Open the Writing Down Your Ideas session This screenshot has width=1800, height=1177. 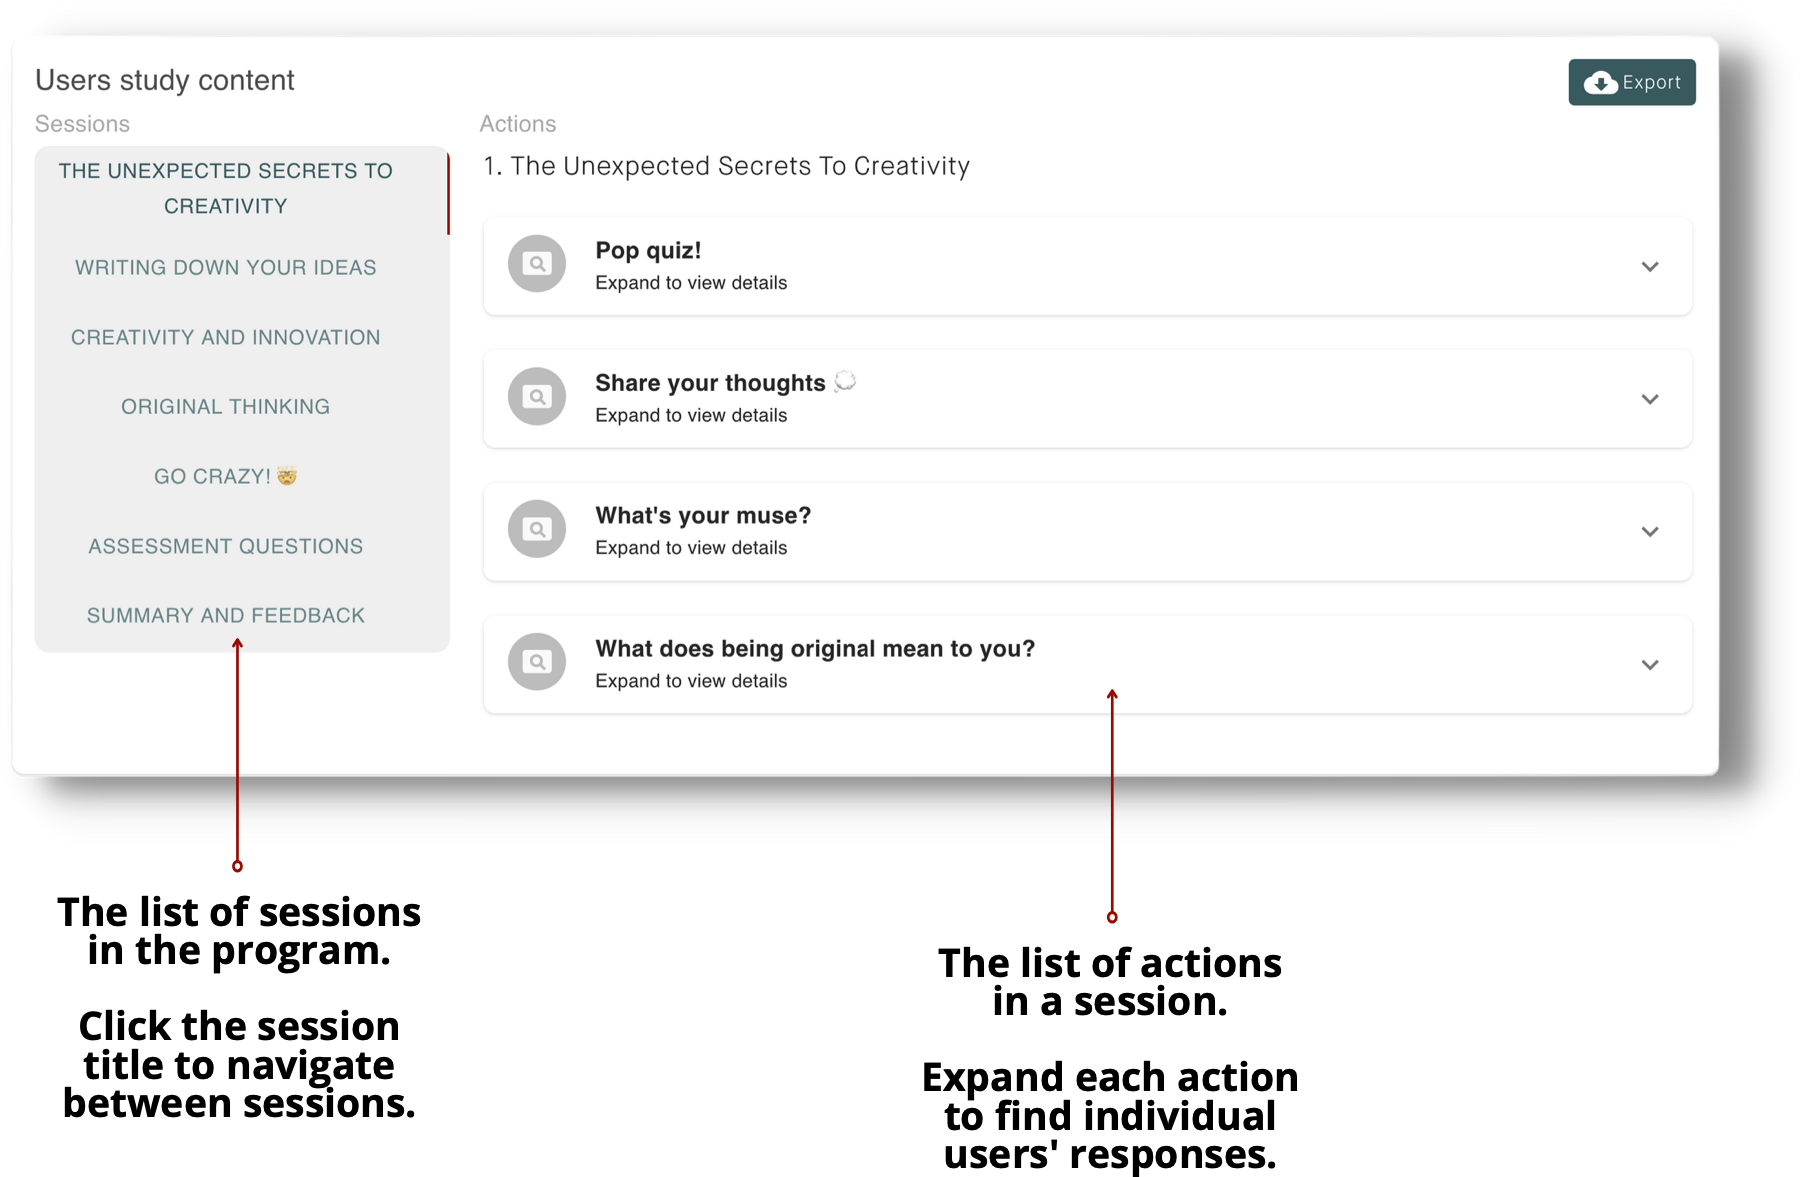click(226, 268)
